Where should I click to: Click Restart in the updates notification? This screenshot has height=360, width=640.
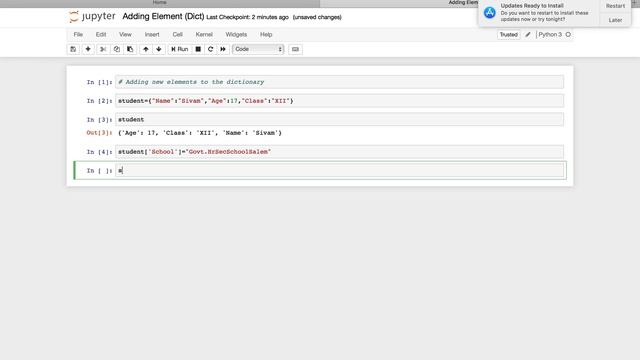click(615, 6)
